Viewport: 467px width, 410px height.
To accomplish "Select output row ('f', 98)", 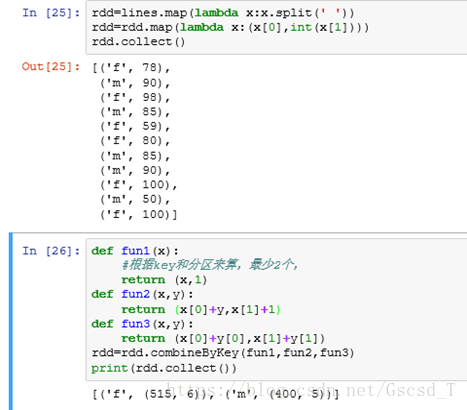I will pos(135,97).
